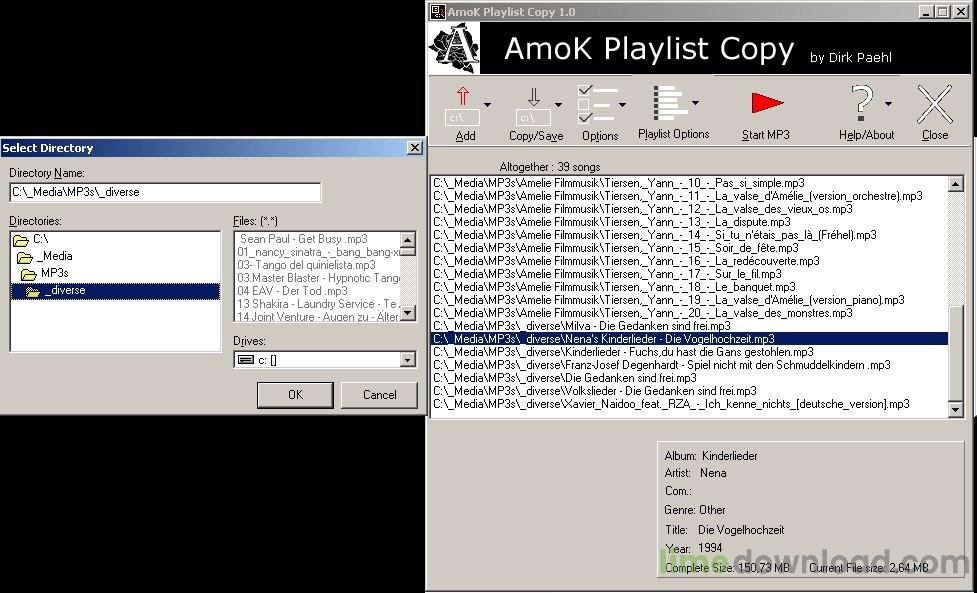This screenshot has width=977, height=593.
Task: Click the AmoK logo image
Action: click(x=455, y=49)
